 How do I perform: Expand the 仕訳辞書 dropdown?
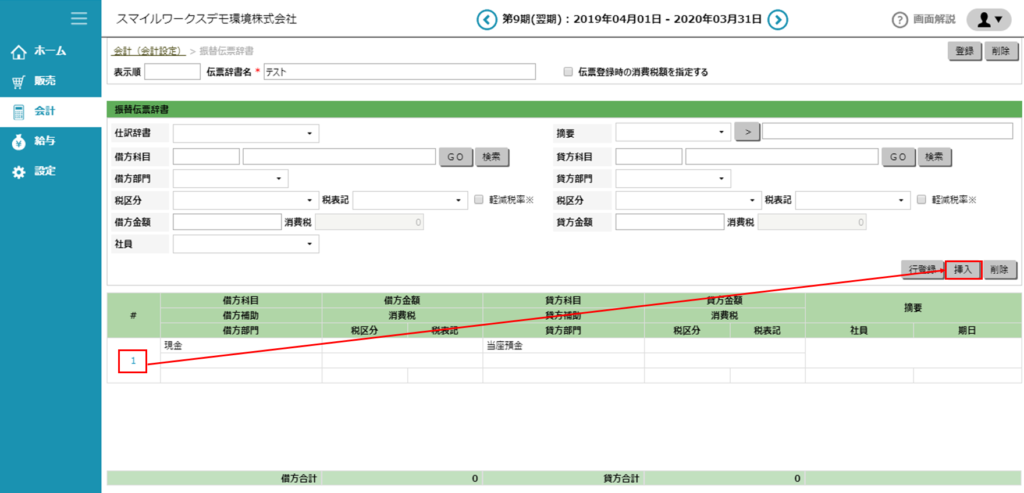click(x=245, y=133)
